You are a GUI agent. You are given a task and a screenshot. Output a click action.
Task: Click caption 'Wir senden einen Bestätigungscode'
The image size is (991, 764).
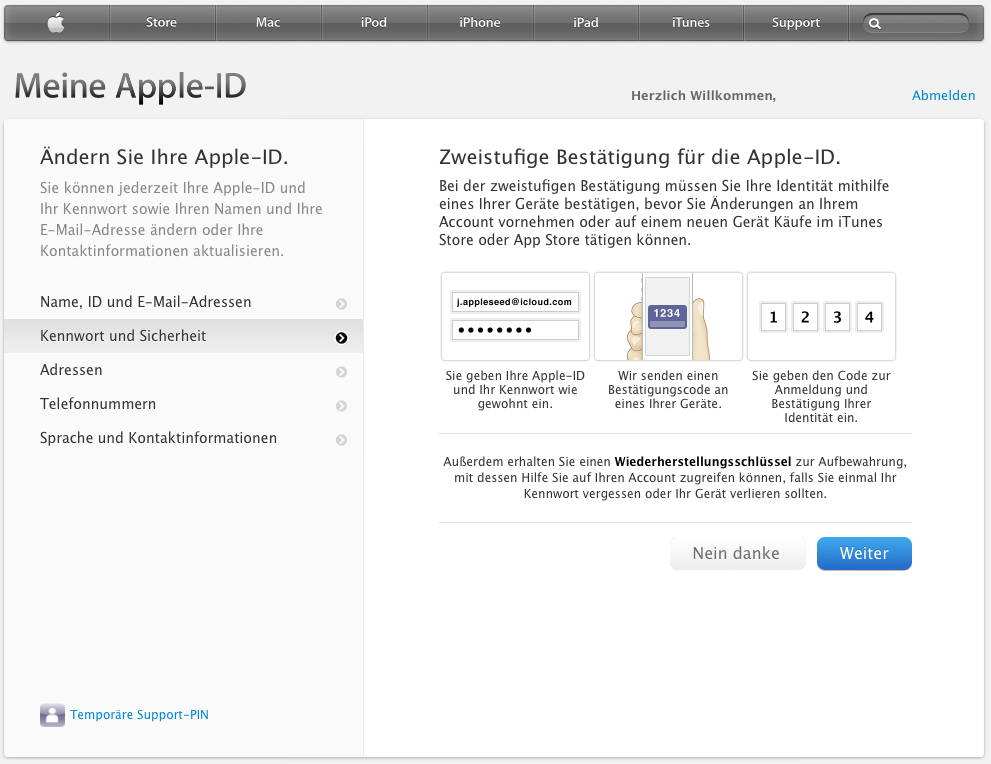click(x=668, y=390)
